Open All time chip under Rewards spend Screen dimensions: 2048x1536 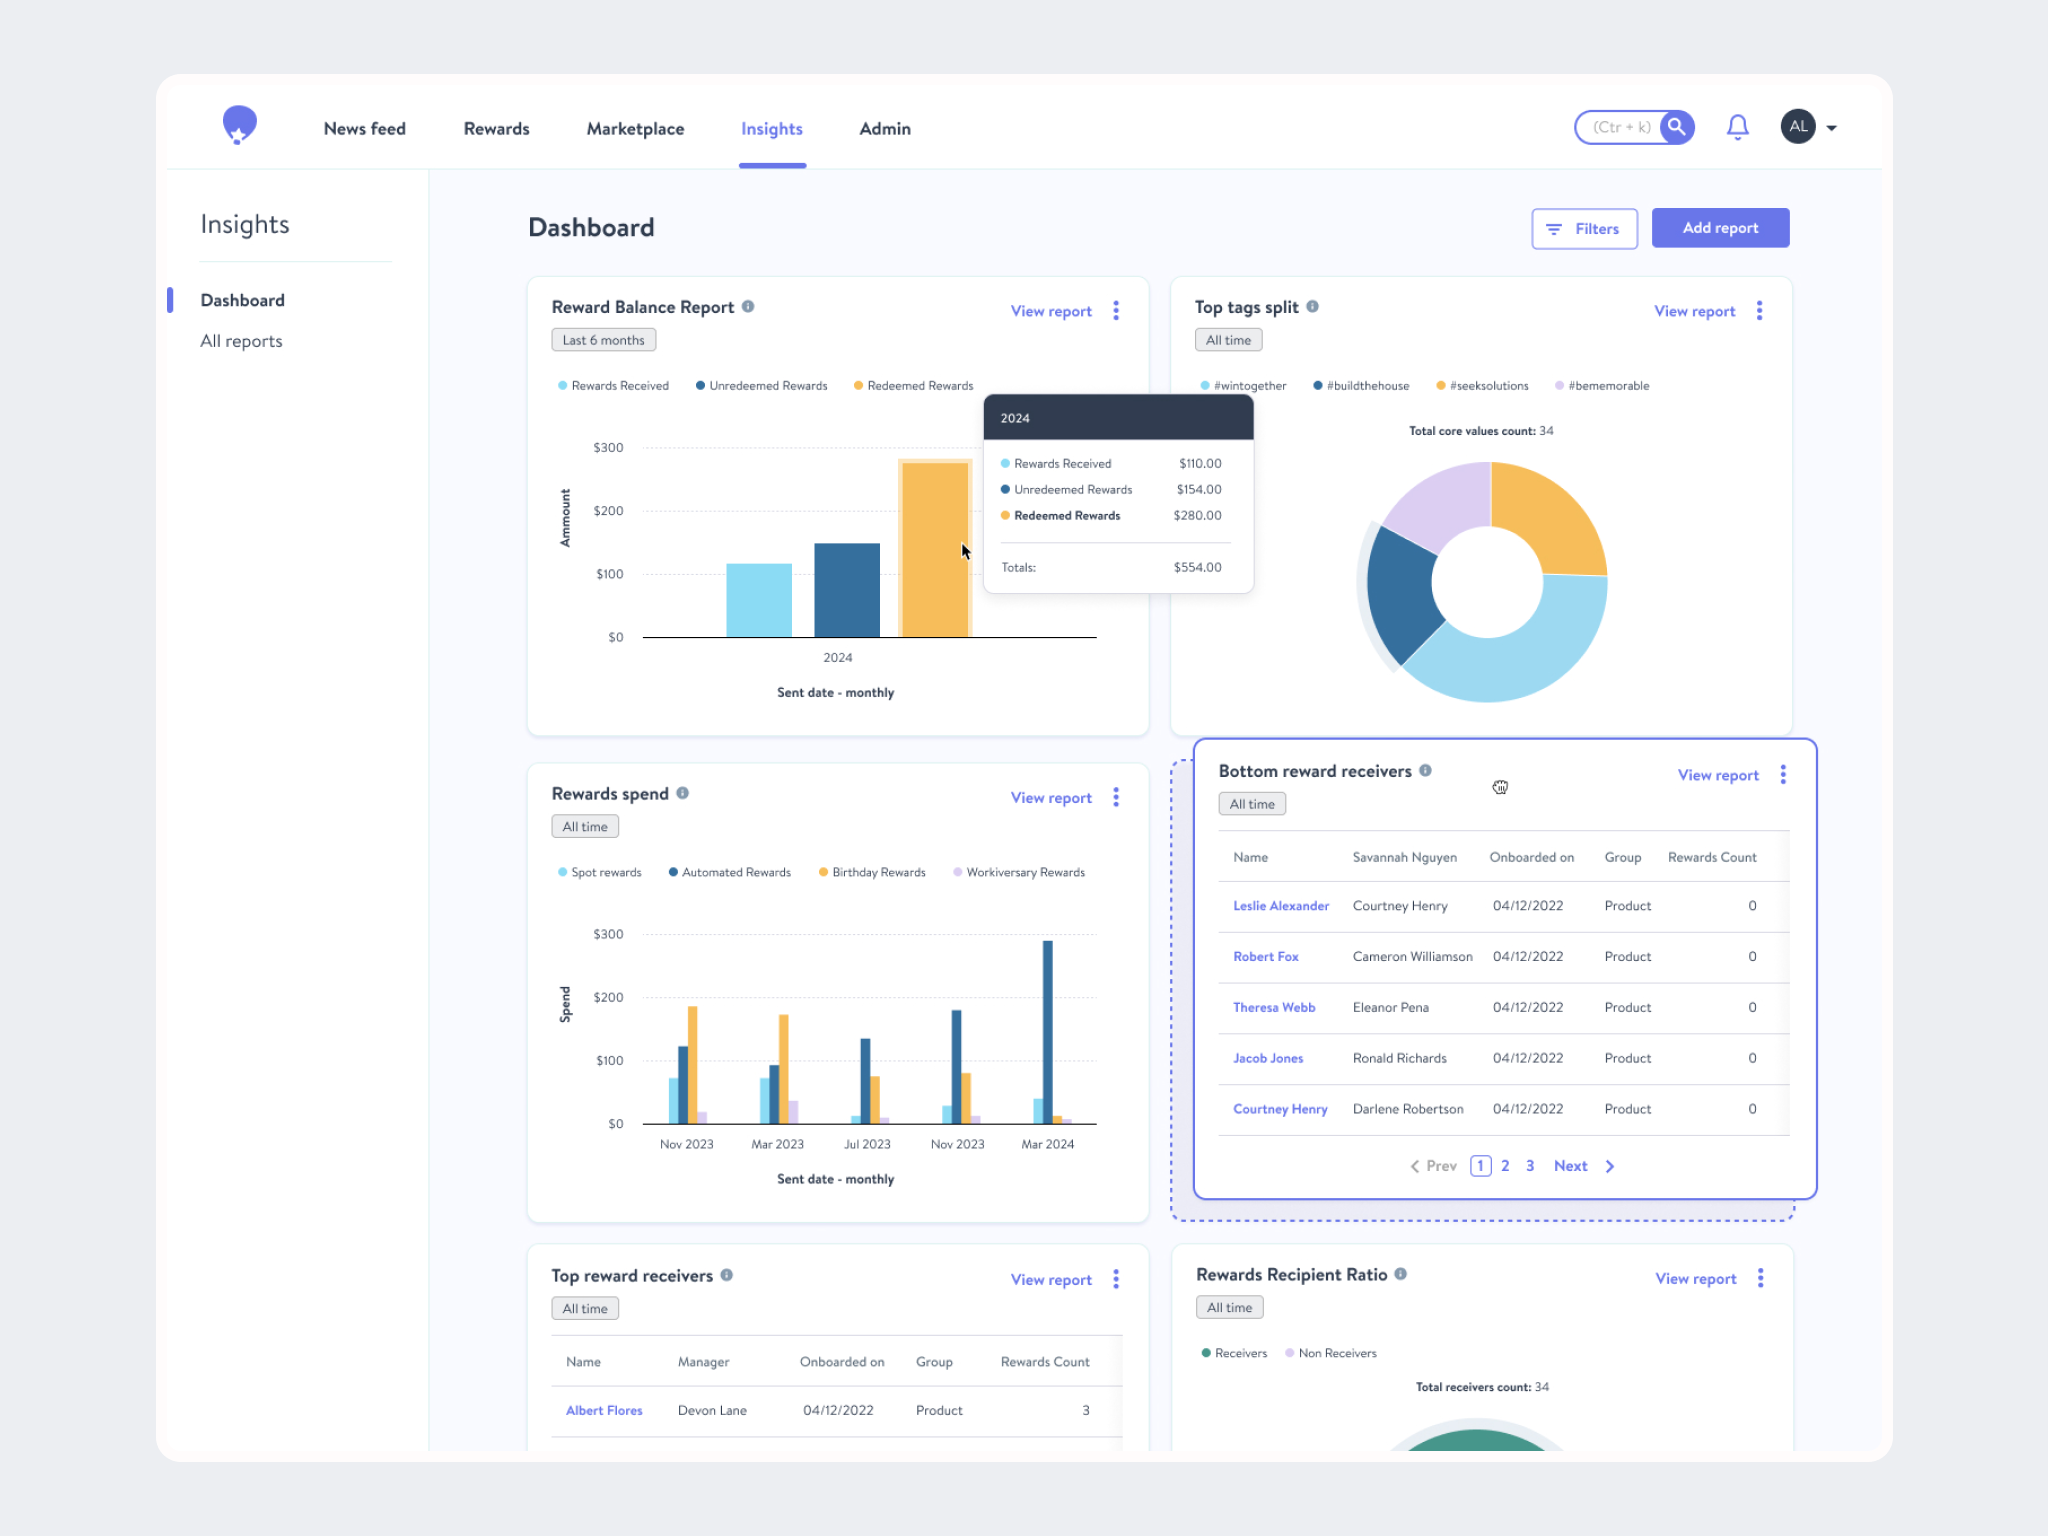click(x=585, y=827)
